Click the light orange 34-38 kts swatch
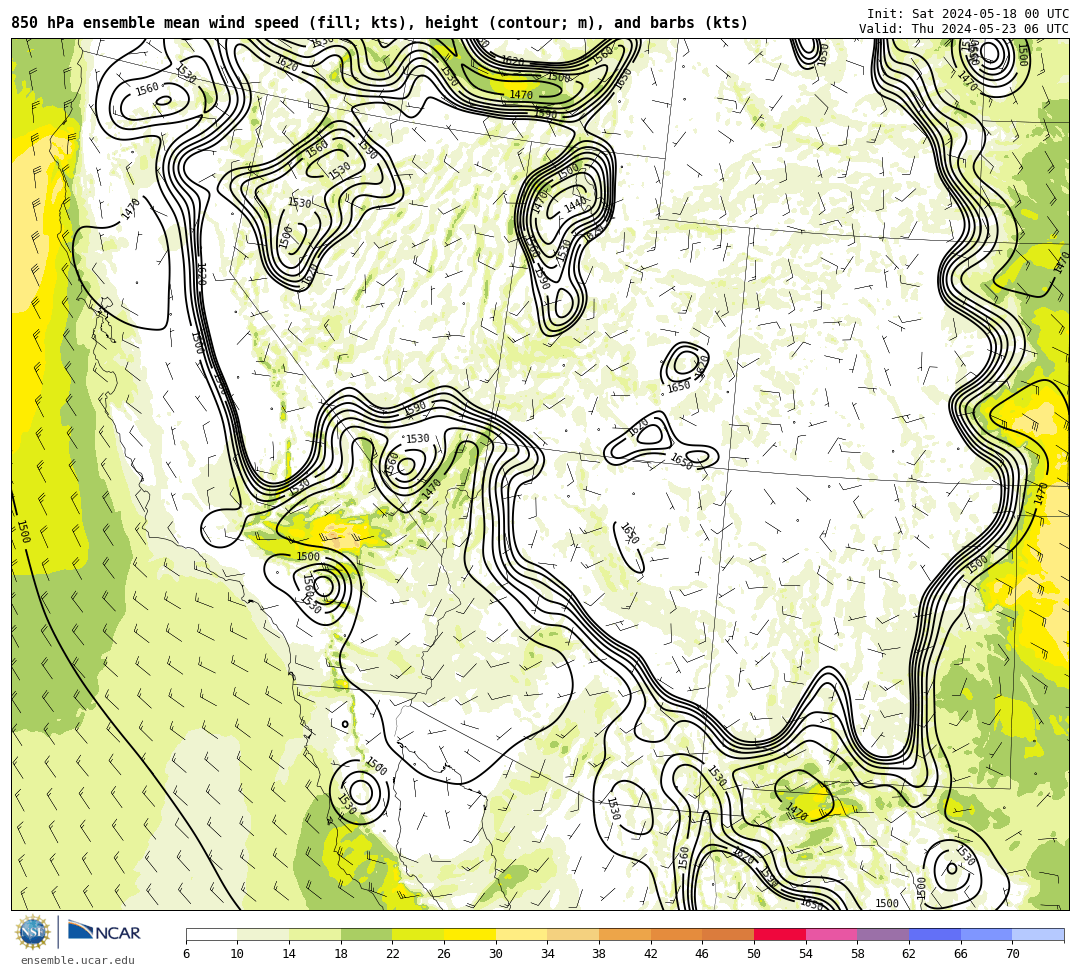 point(573,934)
